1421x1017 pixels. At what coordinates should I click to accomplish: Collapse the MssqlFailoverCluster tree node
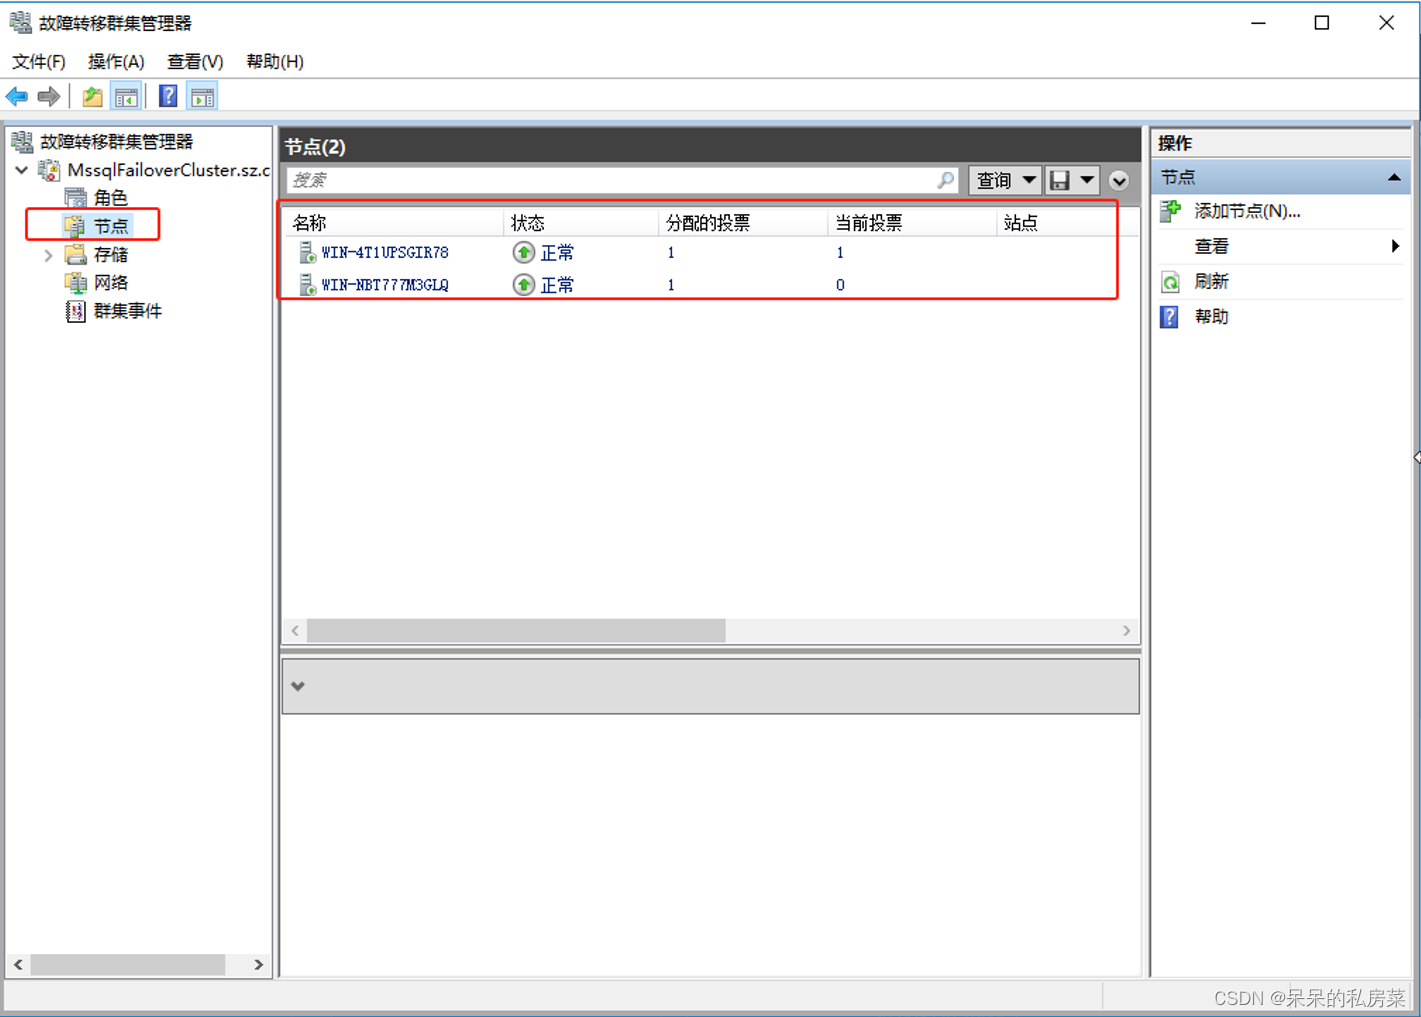tap(21, 170)
